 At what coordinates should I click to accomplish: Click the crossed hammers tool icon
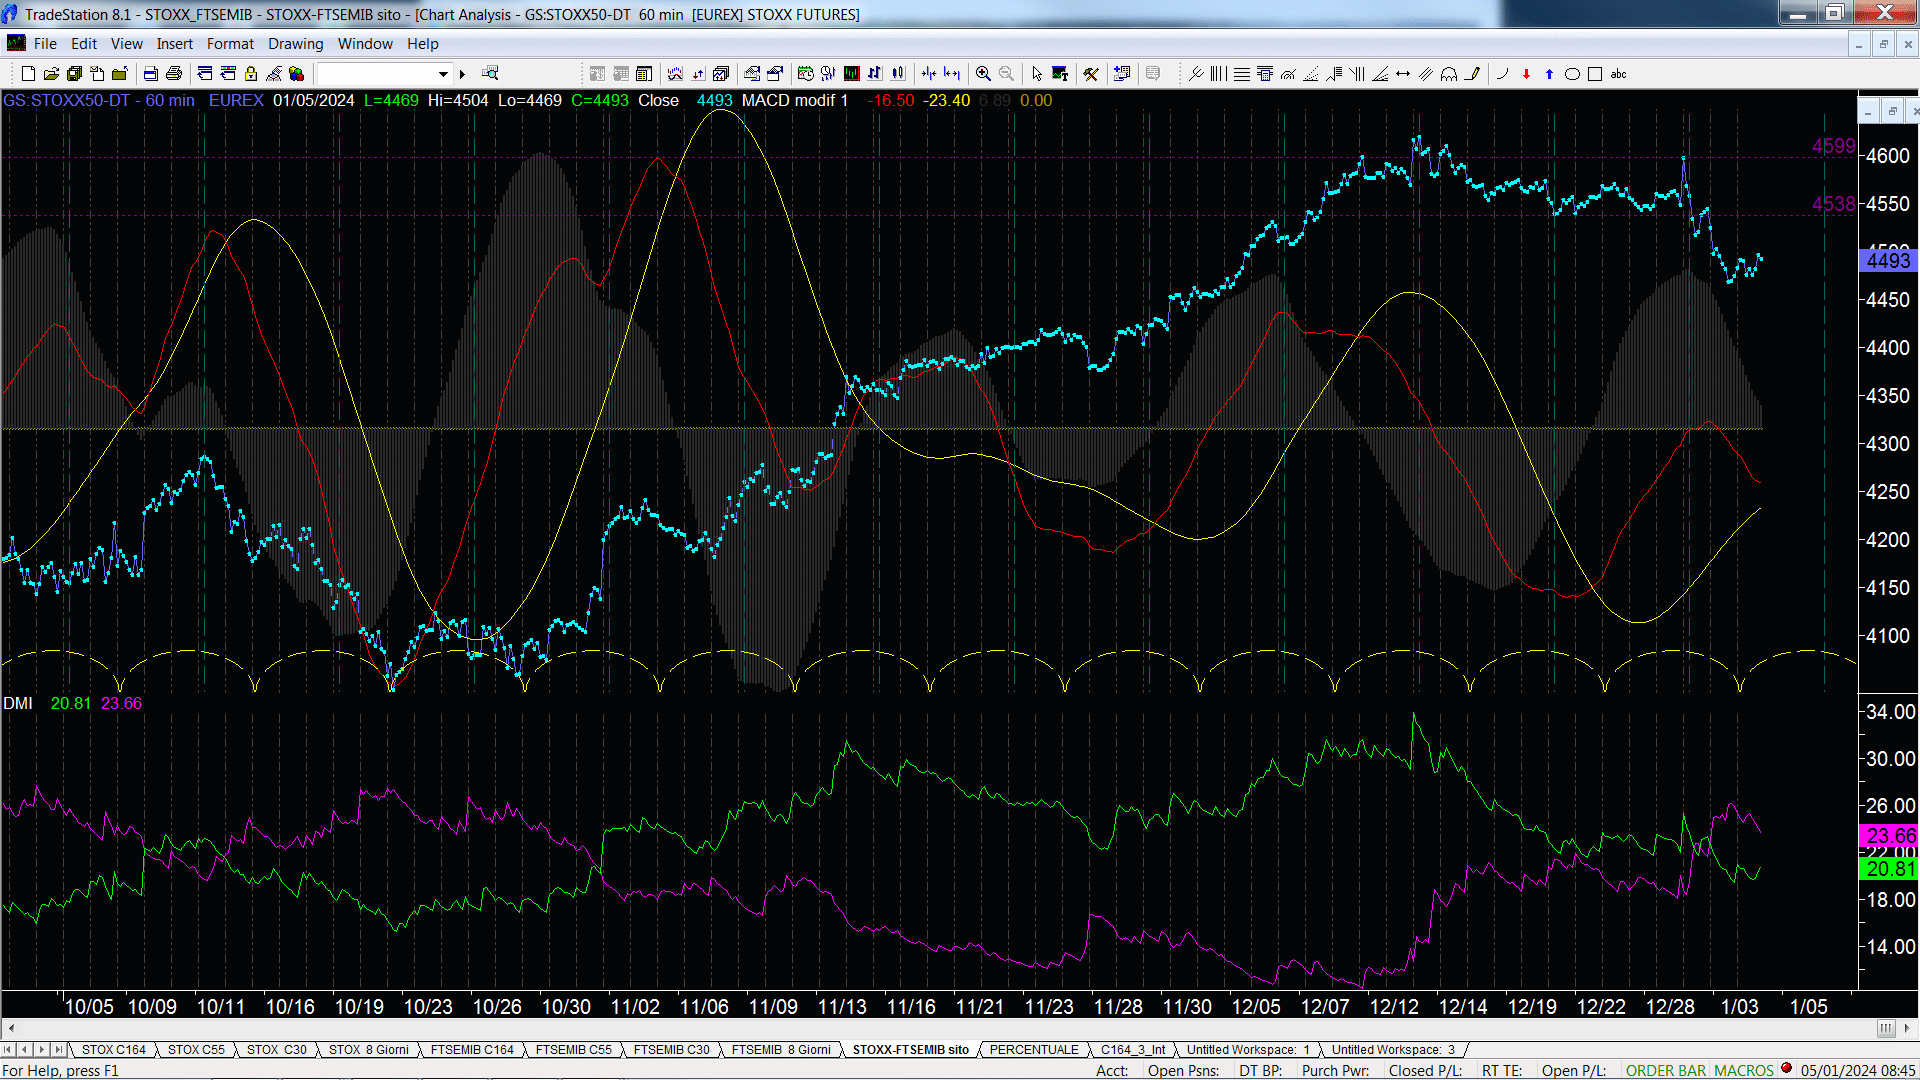(1091, 74)
